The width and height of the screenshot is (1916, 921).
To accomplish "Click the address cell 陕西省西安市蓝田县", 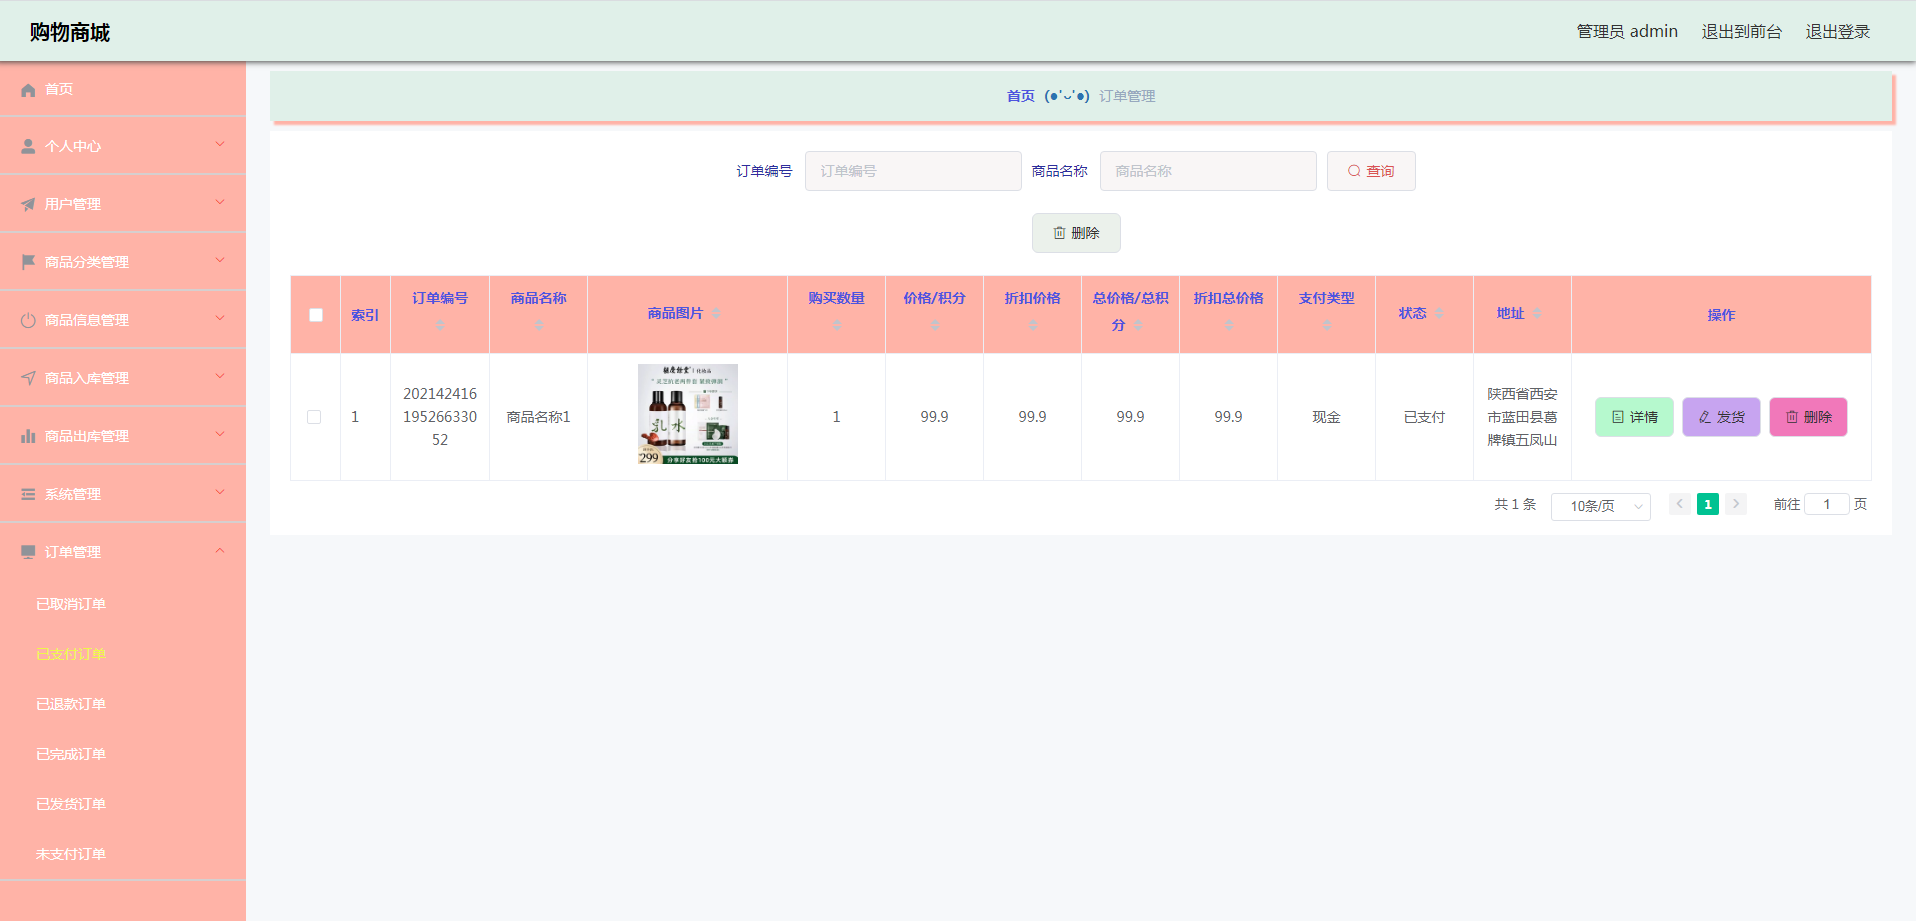I will pos(1522,417).
